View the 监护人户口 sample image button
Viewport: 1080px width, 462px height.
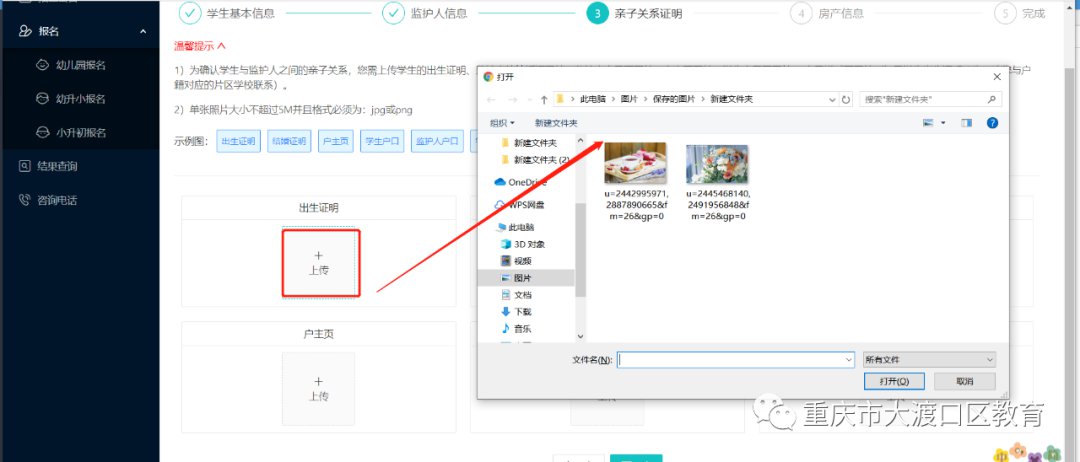(437, 141)
